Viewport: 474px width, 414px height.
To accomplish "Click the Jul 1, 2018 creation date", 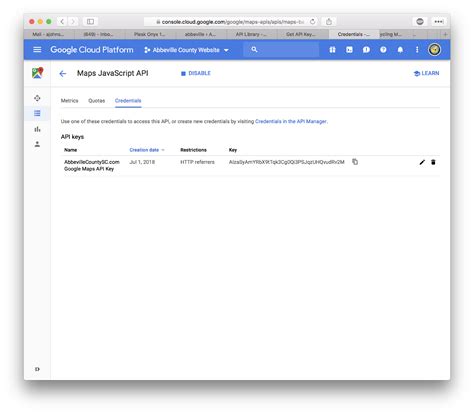I will click(142, 162).
